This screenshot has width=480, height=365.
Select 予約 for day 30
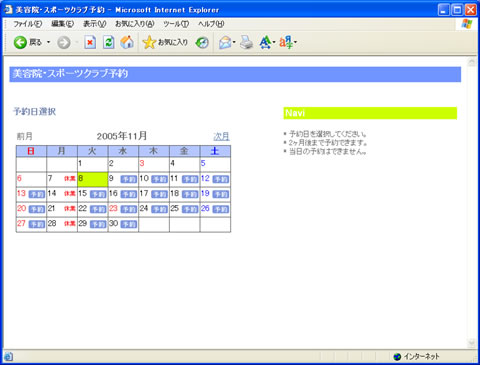pos(129,224)
